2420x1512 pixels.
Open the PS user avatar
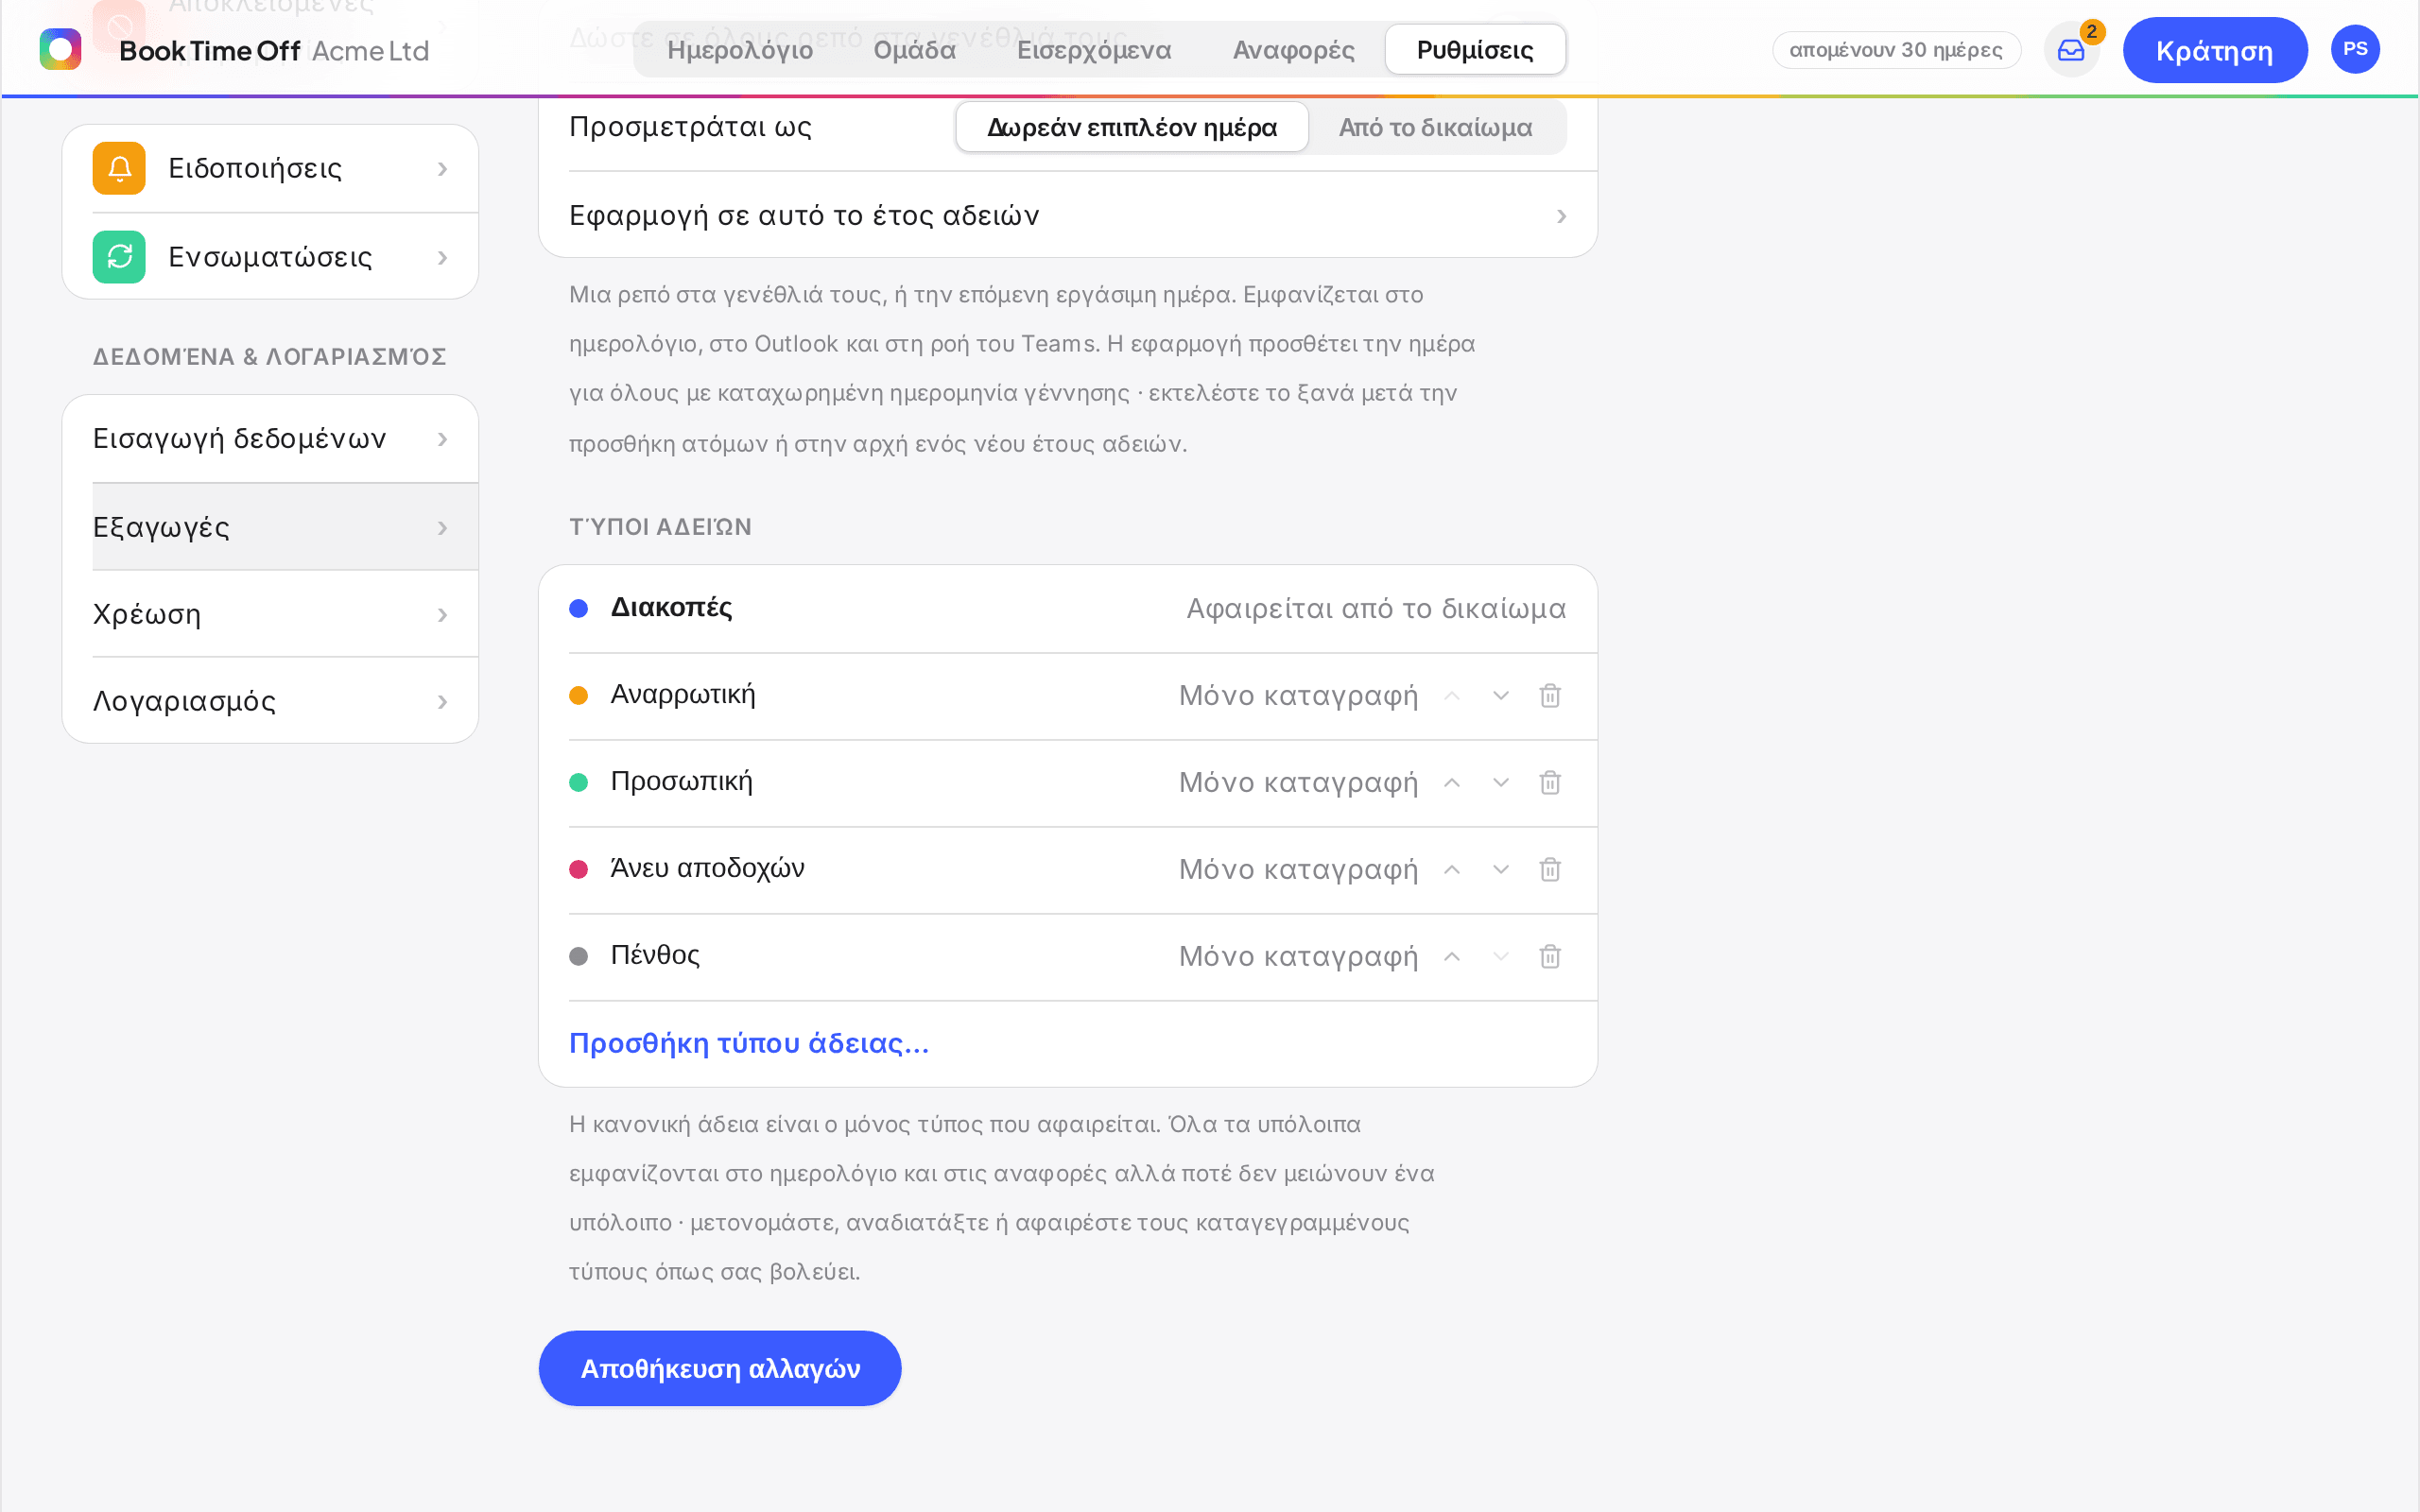click(2355, 50)
